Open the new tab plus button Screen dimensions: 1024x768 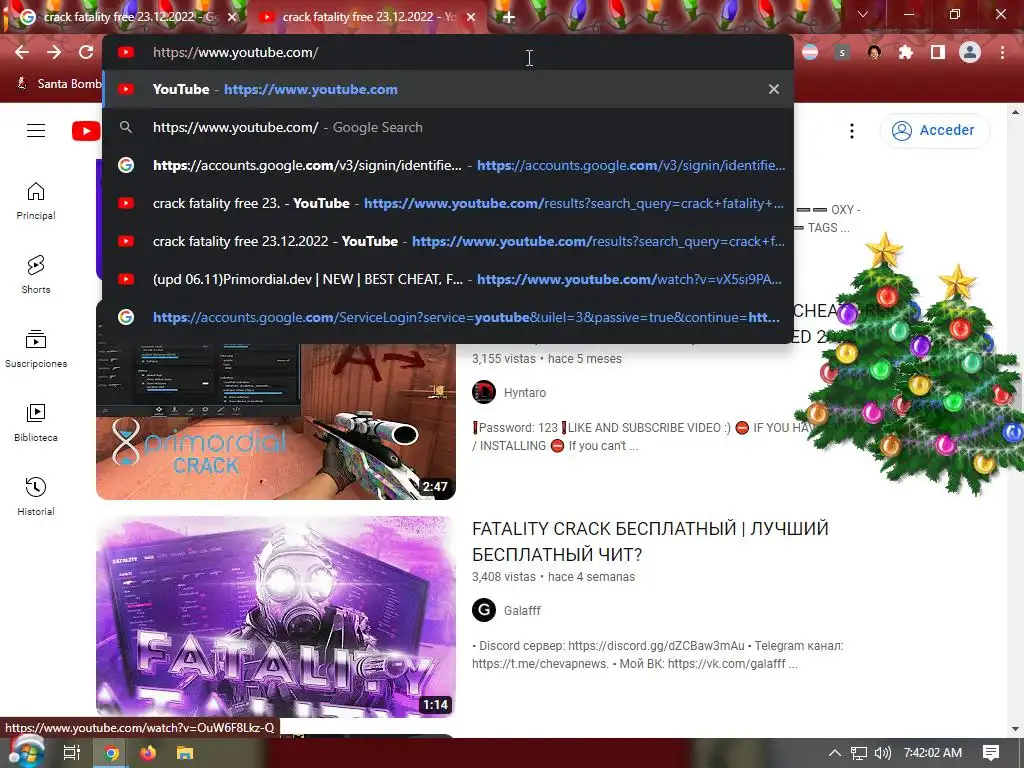click(x=509, y=18)
